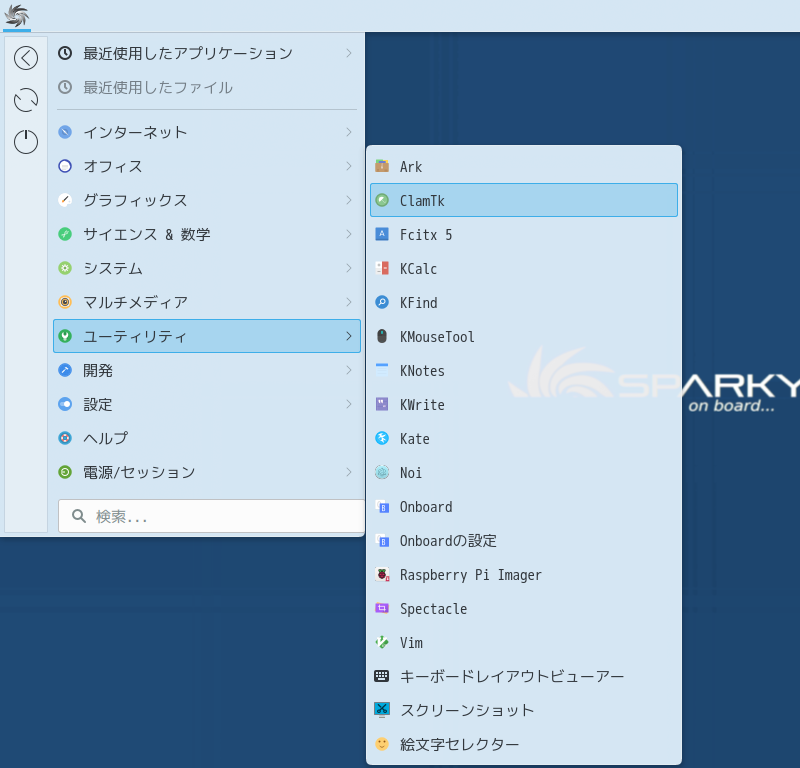Viewport: 800px width, 768px height.
Task: Expand the 電源/セッション submenu arrow
Action: coord(349,472)
